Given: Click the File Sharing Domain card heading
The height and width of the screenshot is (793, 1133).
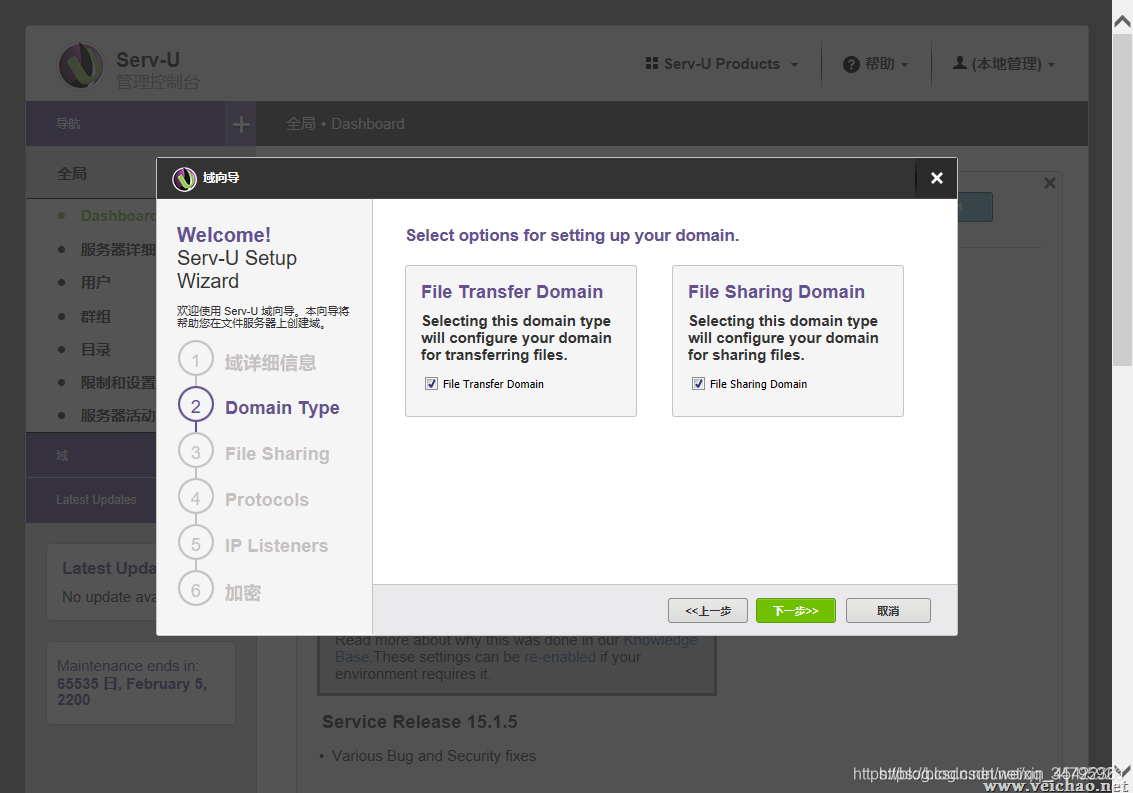Looking at the screenshot, I should coord(776,292).
